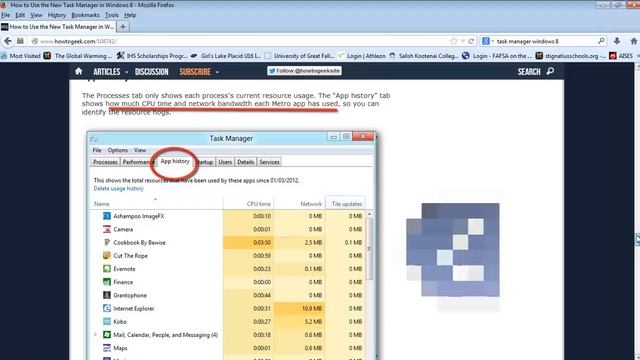Click the Internet Explorer icon in the list

[107, 308]
